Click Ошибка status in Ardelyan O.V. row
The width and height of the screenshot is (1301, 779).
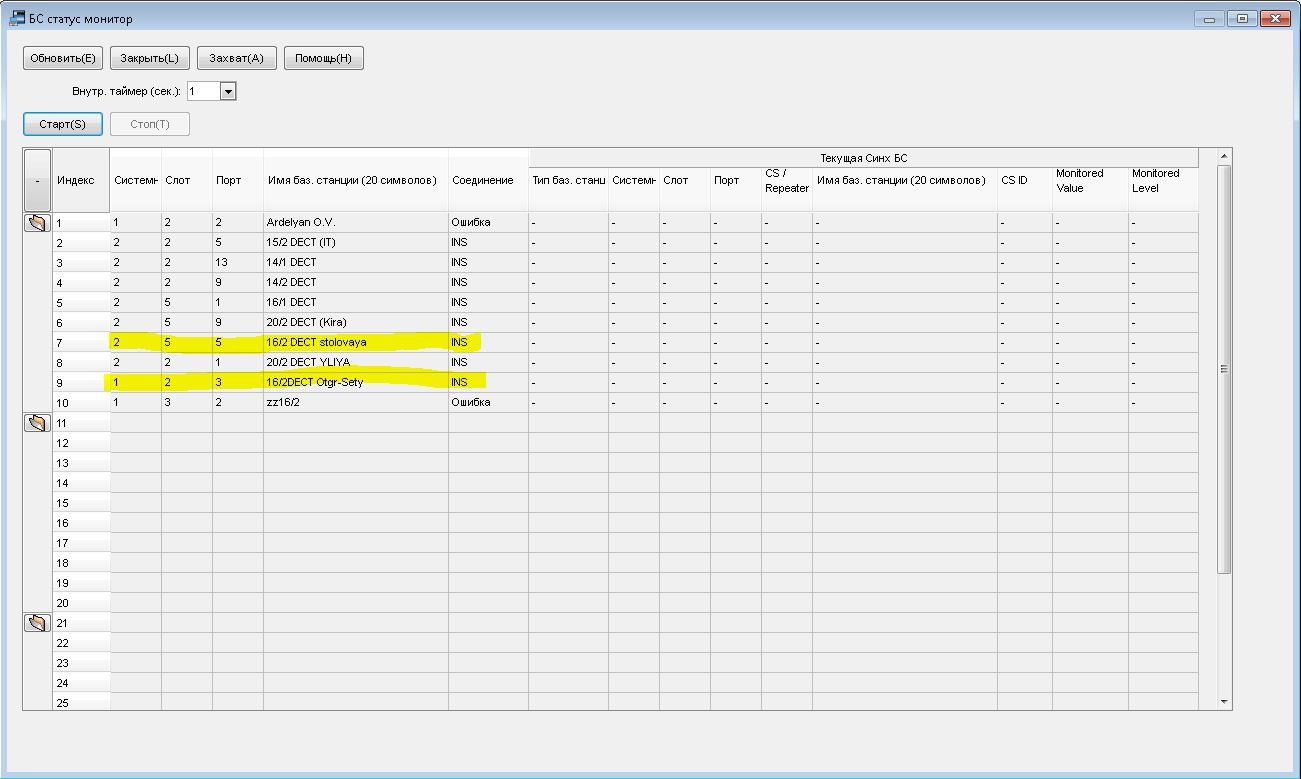click(x=488, y=222)
